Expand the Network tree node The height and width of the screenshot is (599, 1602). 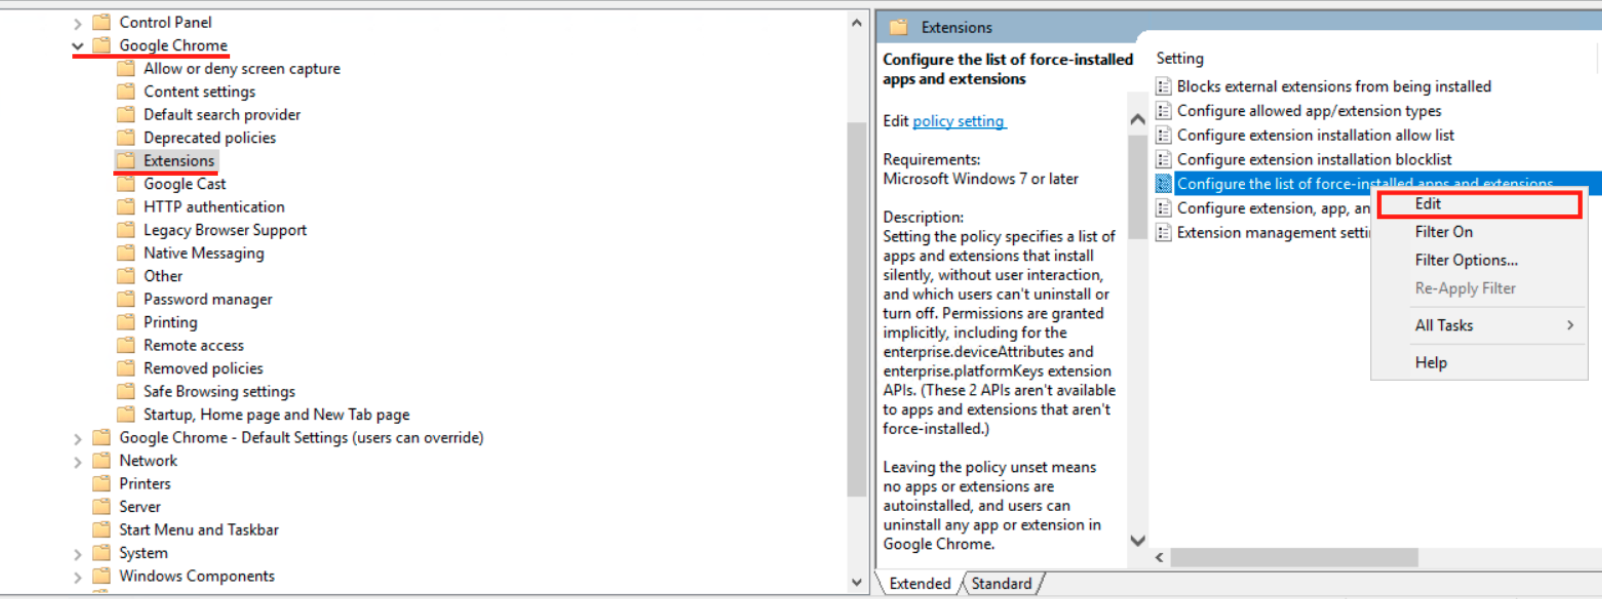click(77, 461)
